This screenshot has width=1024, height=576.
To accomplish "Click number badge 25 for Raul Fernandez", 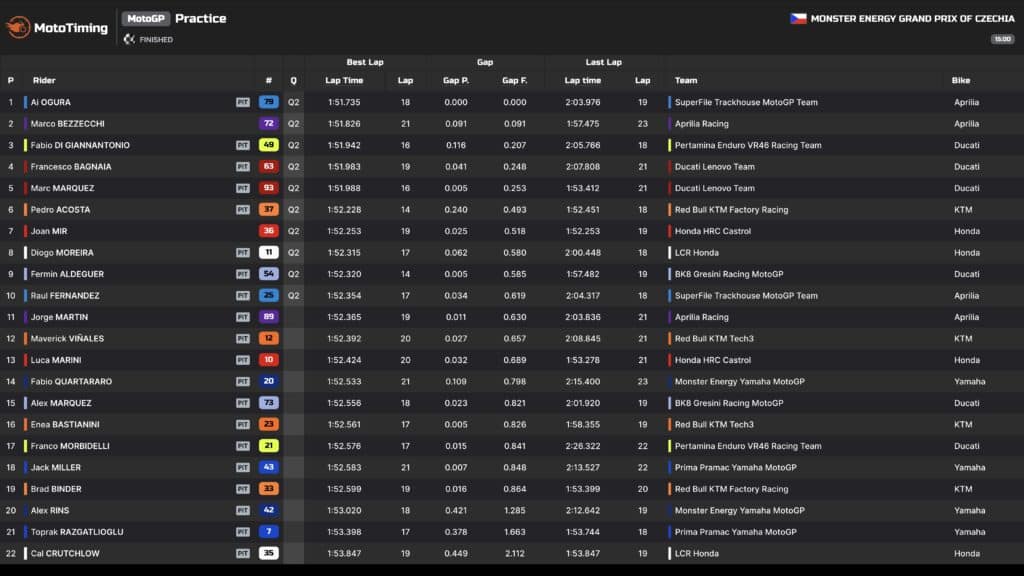I will (x=268, y=295).
